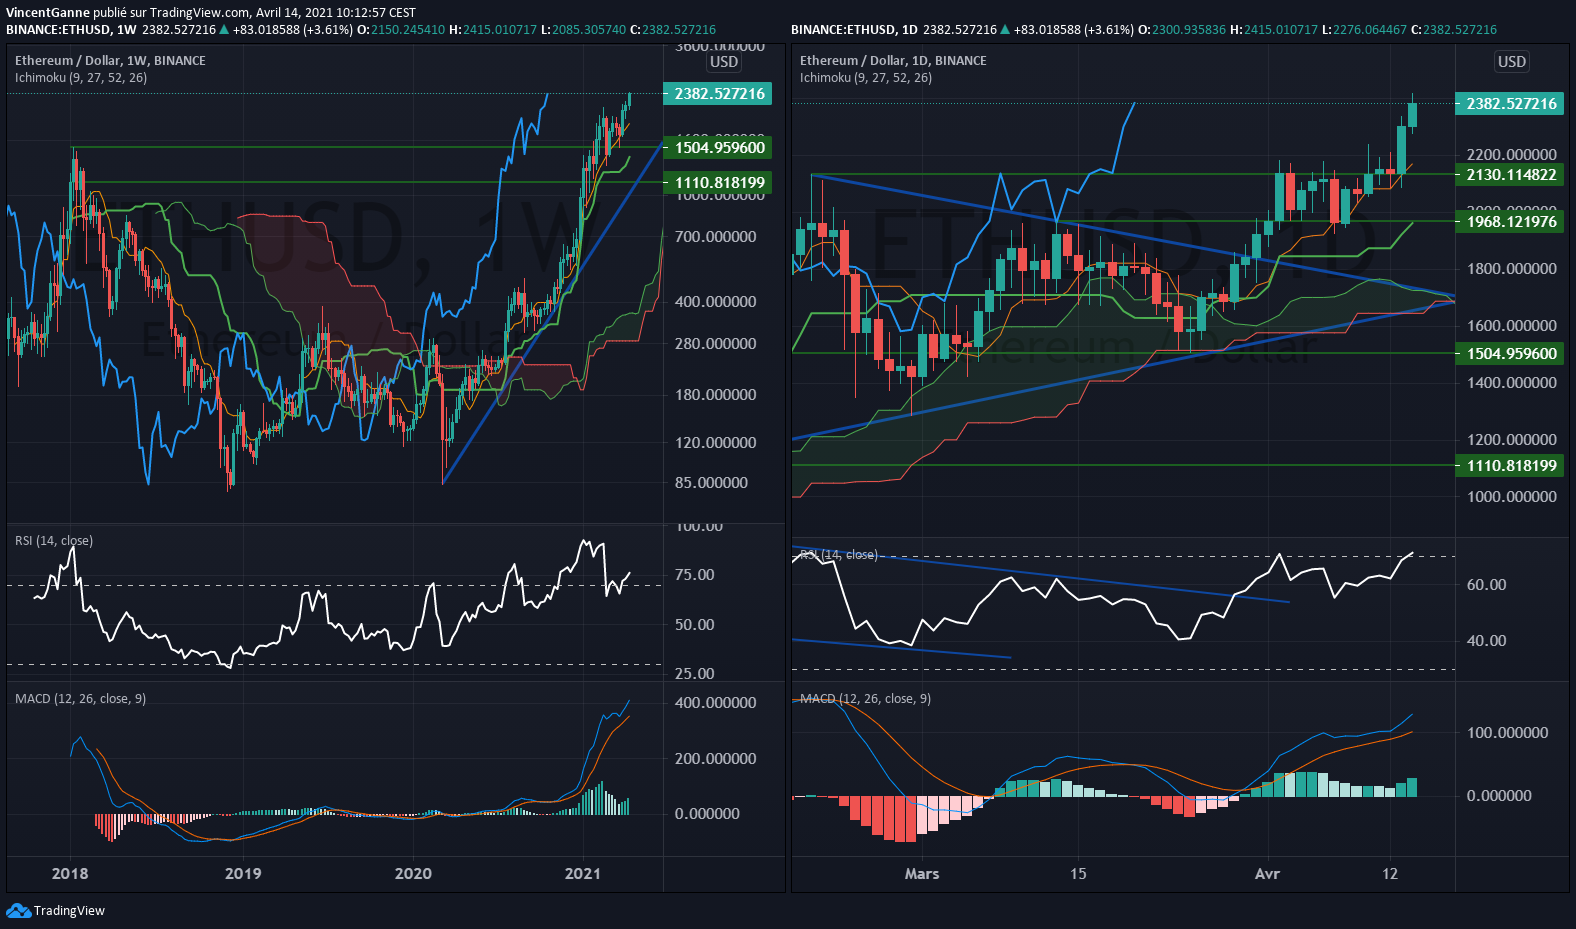Click current price label 2382.527216 on daily chart
Screen dimensions: 1576x929
coord(1510,104)
